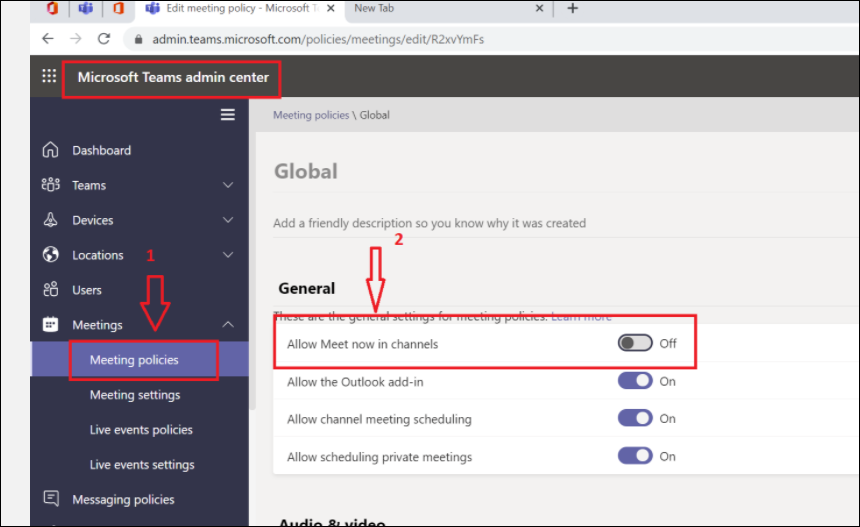Toggle Allow Meet now in channels
This screenshot has width=860, height=527.
click(635, 343)
